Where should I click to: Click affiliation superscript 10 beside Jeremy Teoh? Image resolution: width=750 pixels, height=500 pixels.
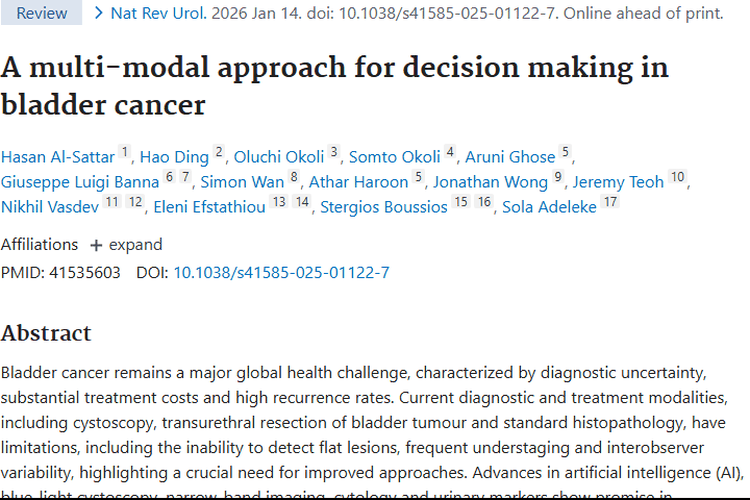(678, 178)
